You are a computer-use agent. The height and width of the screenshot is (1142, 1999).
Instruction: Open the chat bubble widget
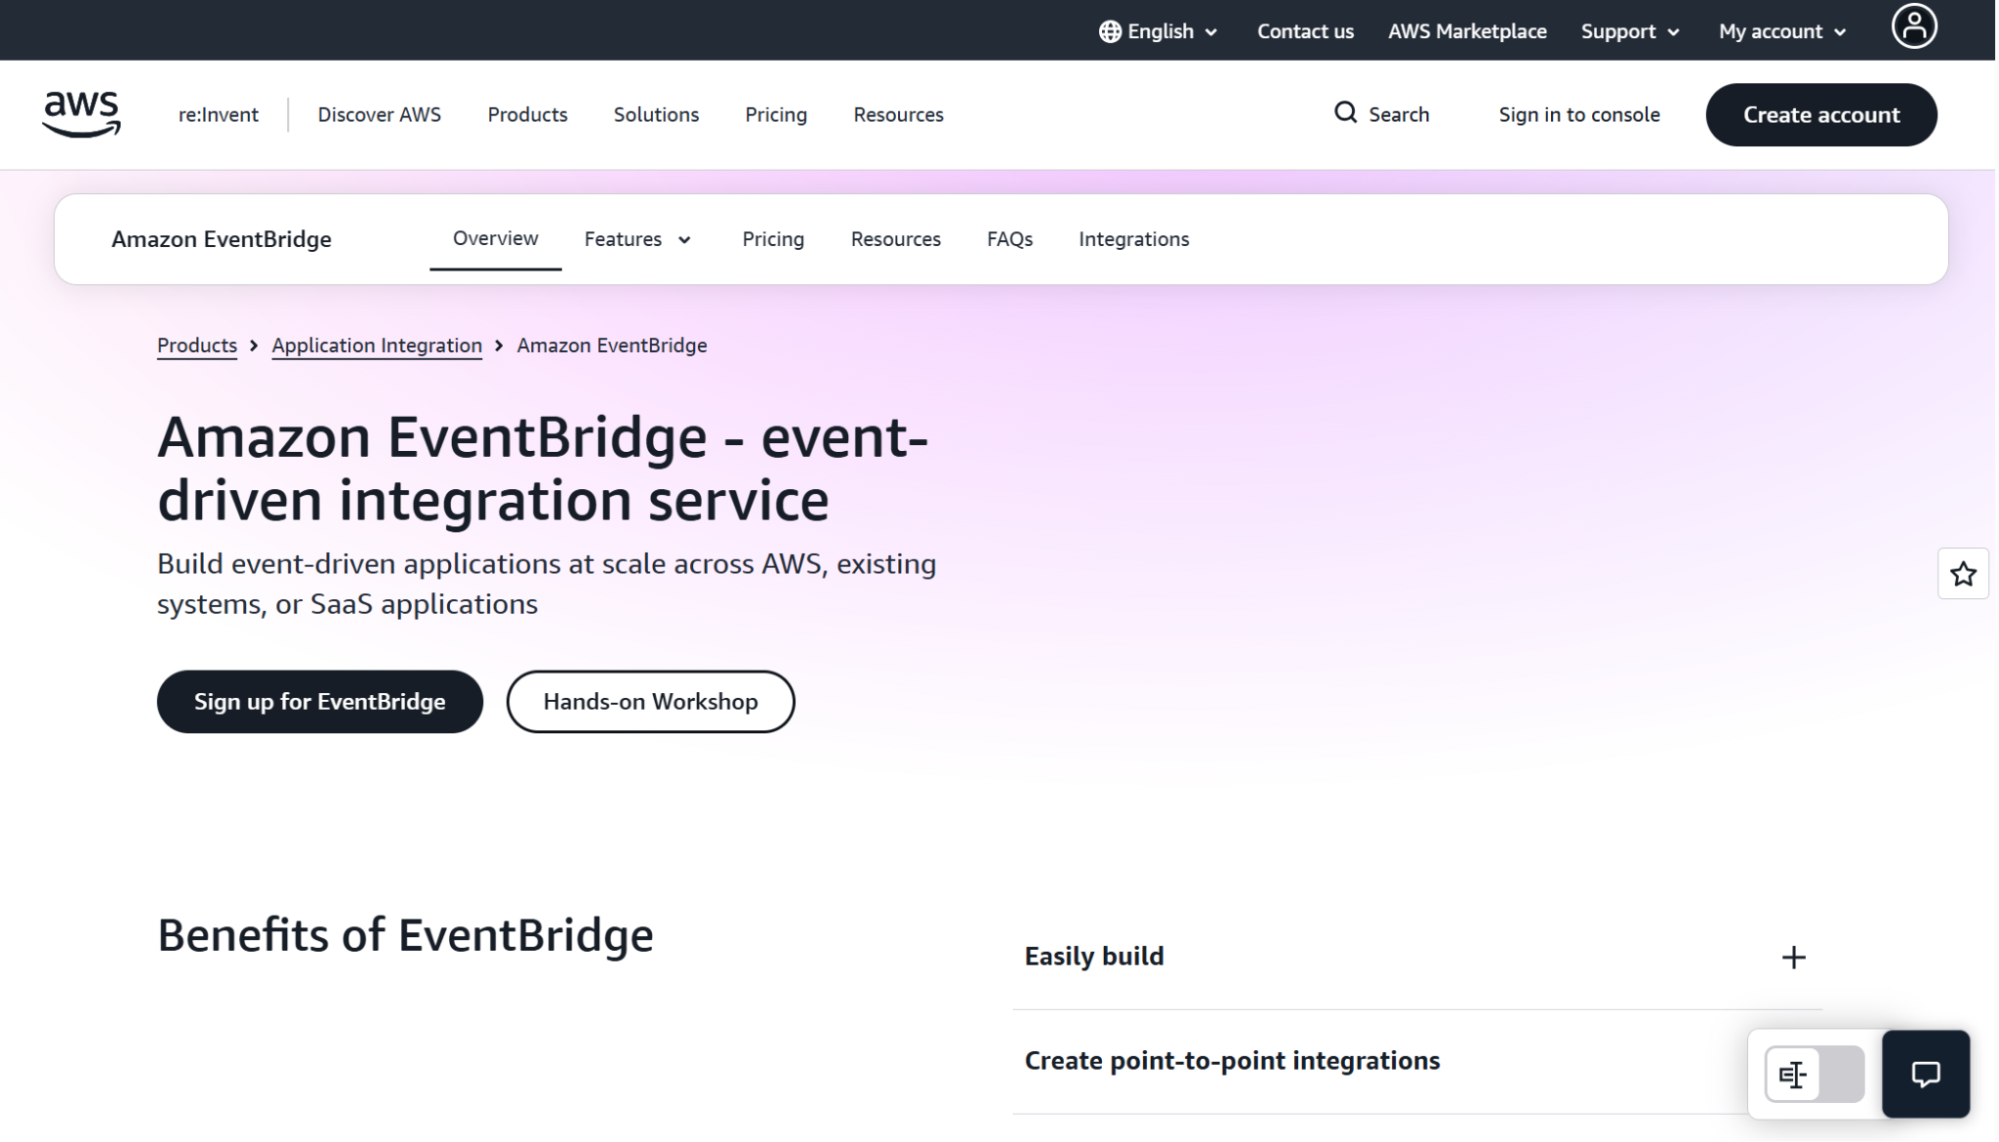[1925, 1074]
